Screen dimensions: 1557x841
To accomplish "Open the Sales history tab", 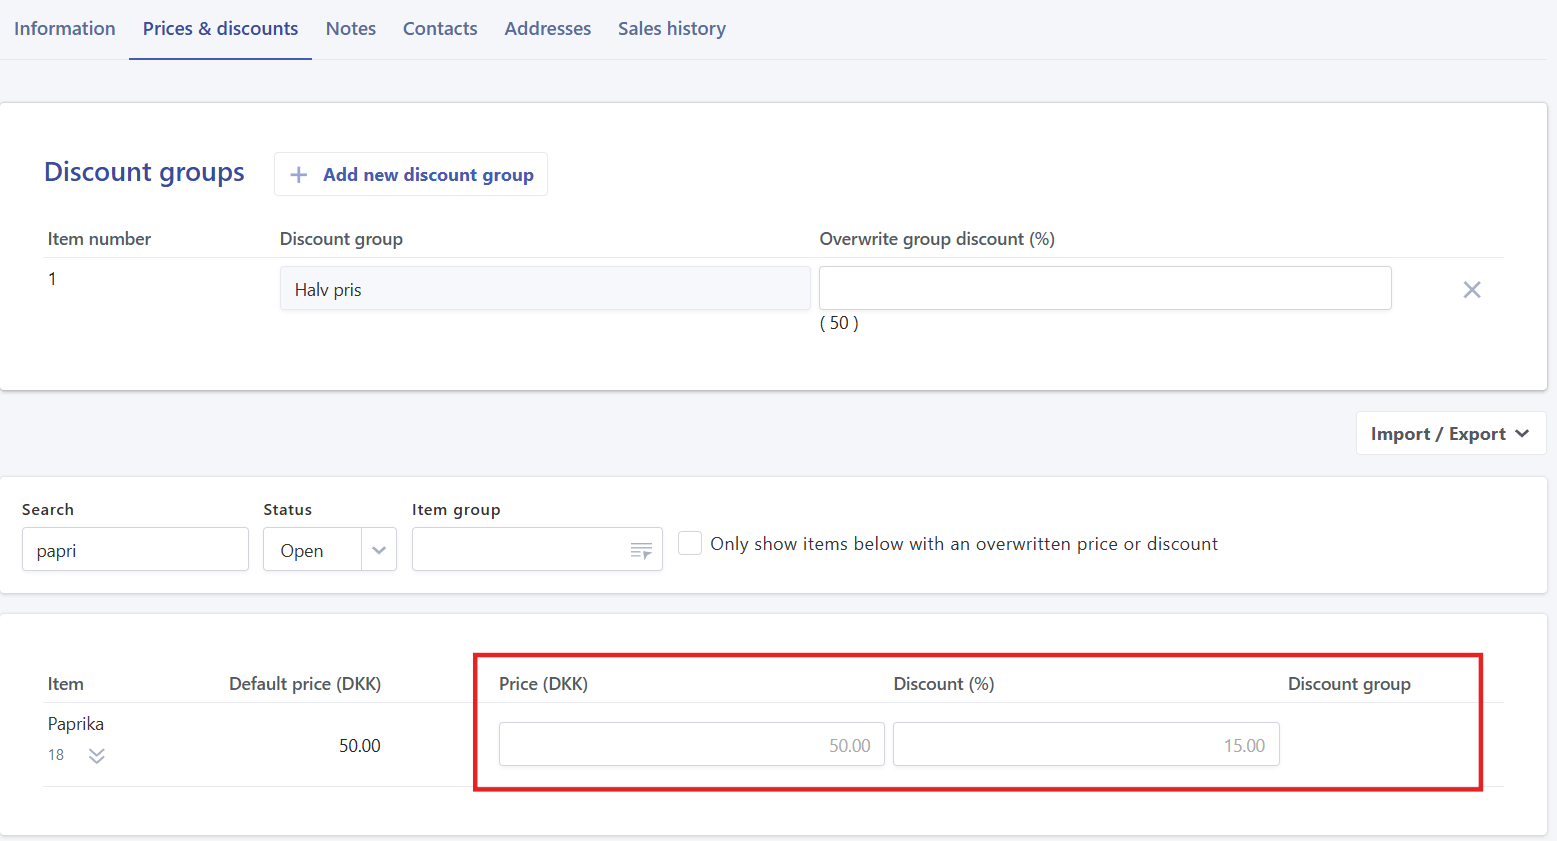I will (x=671, y=29).
